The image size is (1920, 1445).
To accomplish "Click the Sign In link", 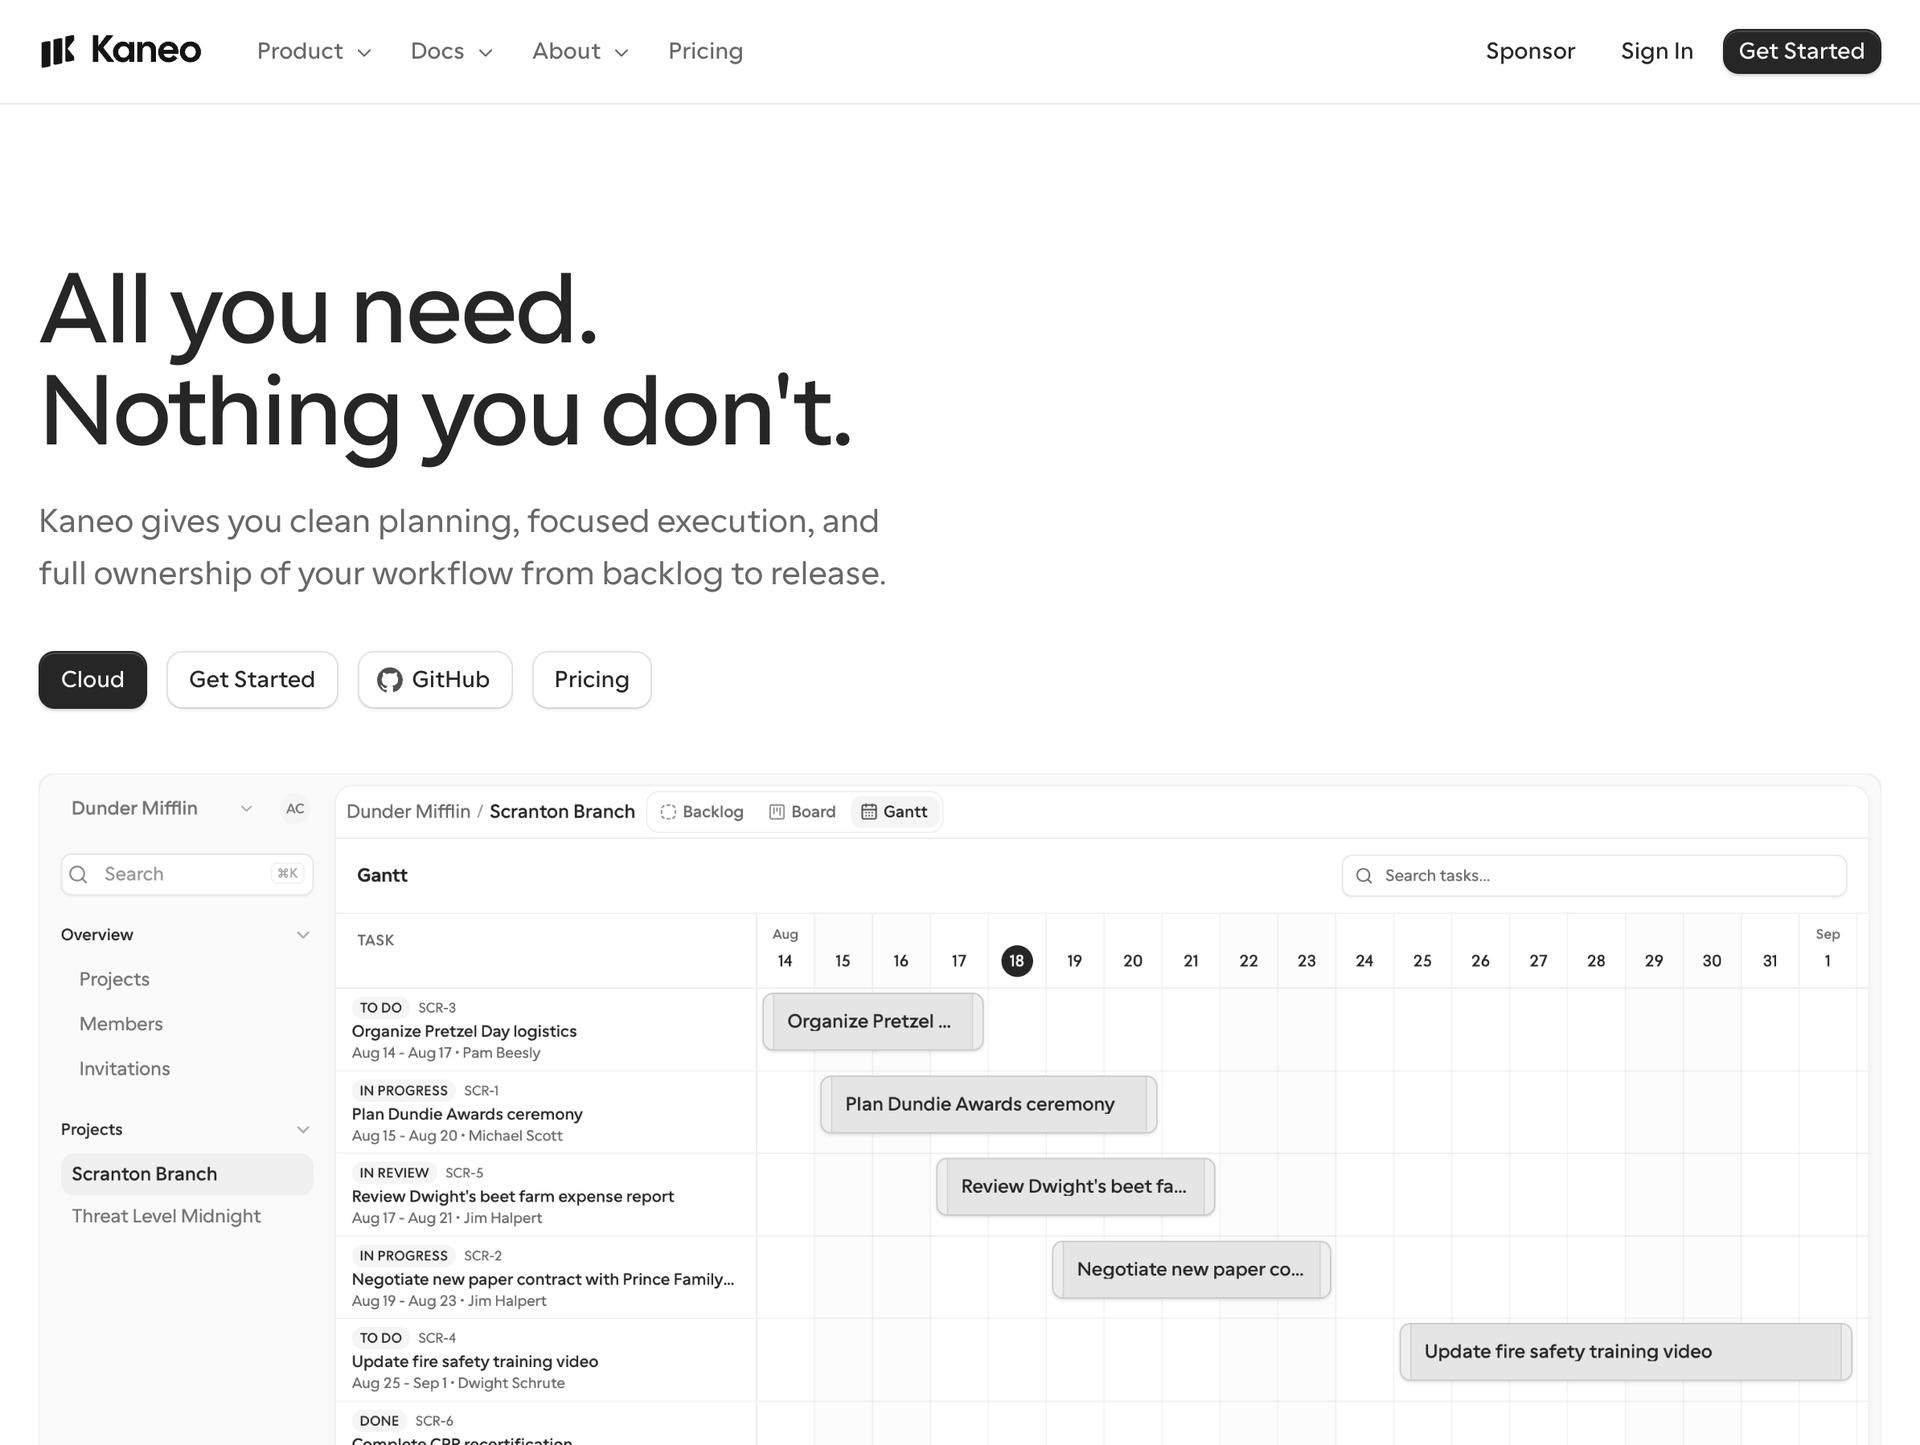I will click(x=1657, y=51).
